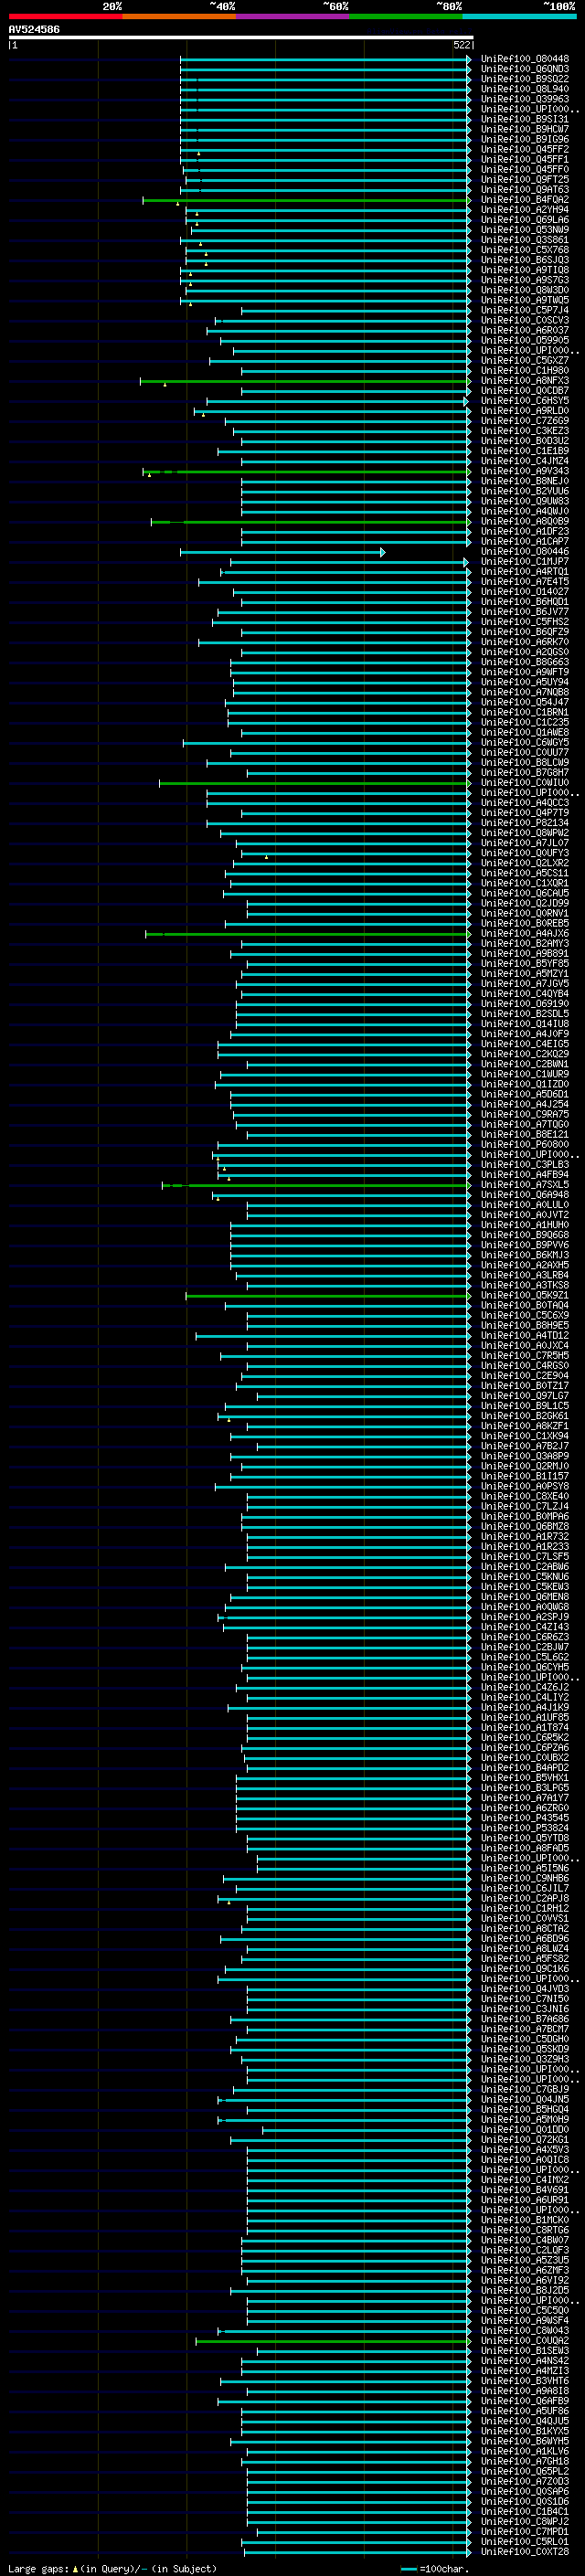
Task: Click hit label UniRef100_Q2LXR2
Action: tap(525, 863)
